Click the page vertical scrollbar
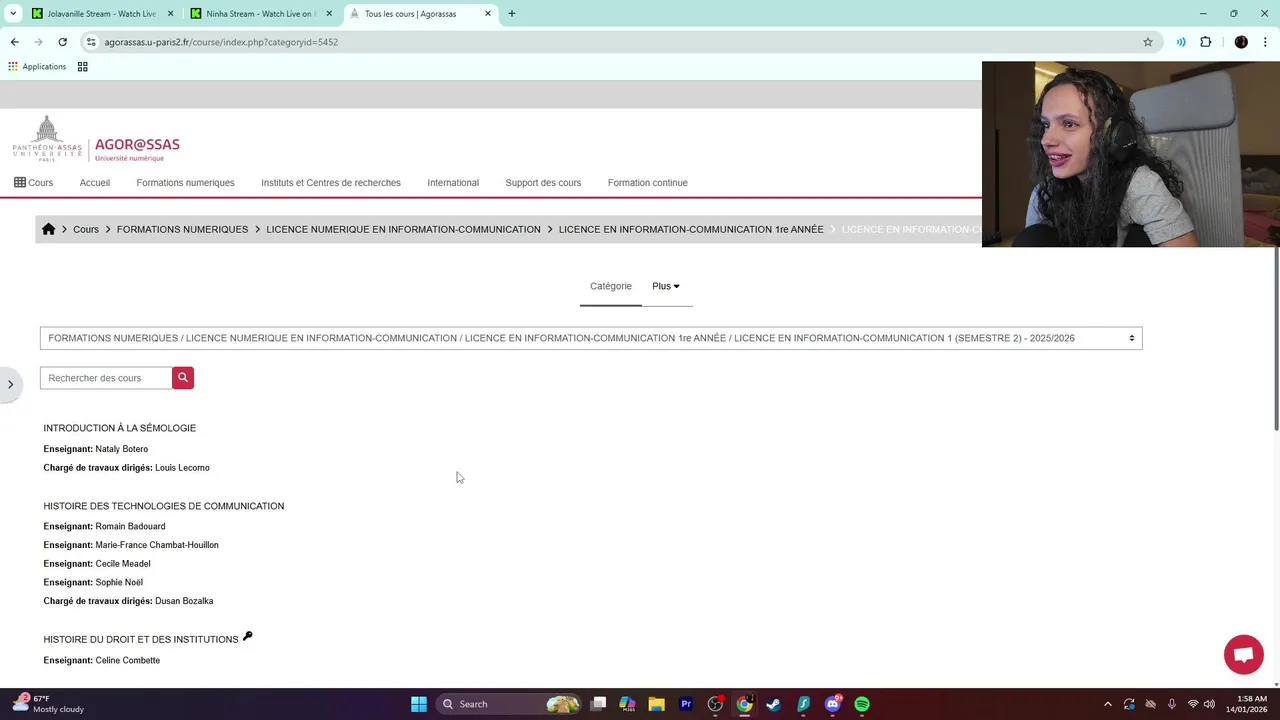Viewport: 1280px width, 720px height. pyautogui.click(x=1276, y=339)
